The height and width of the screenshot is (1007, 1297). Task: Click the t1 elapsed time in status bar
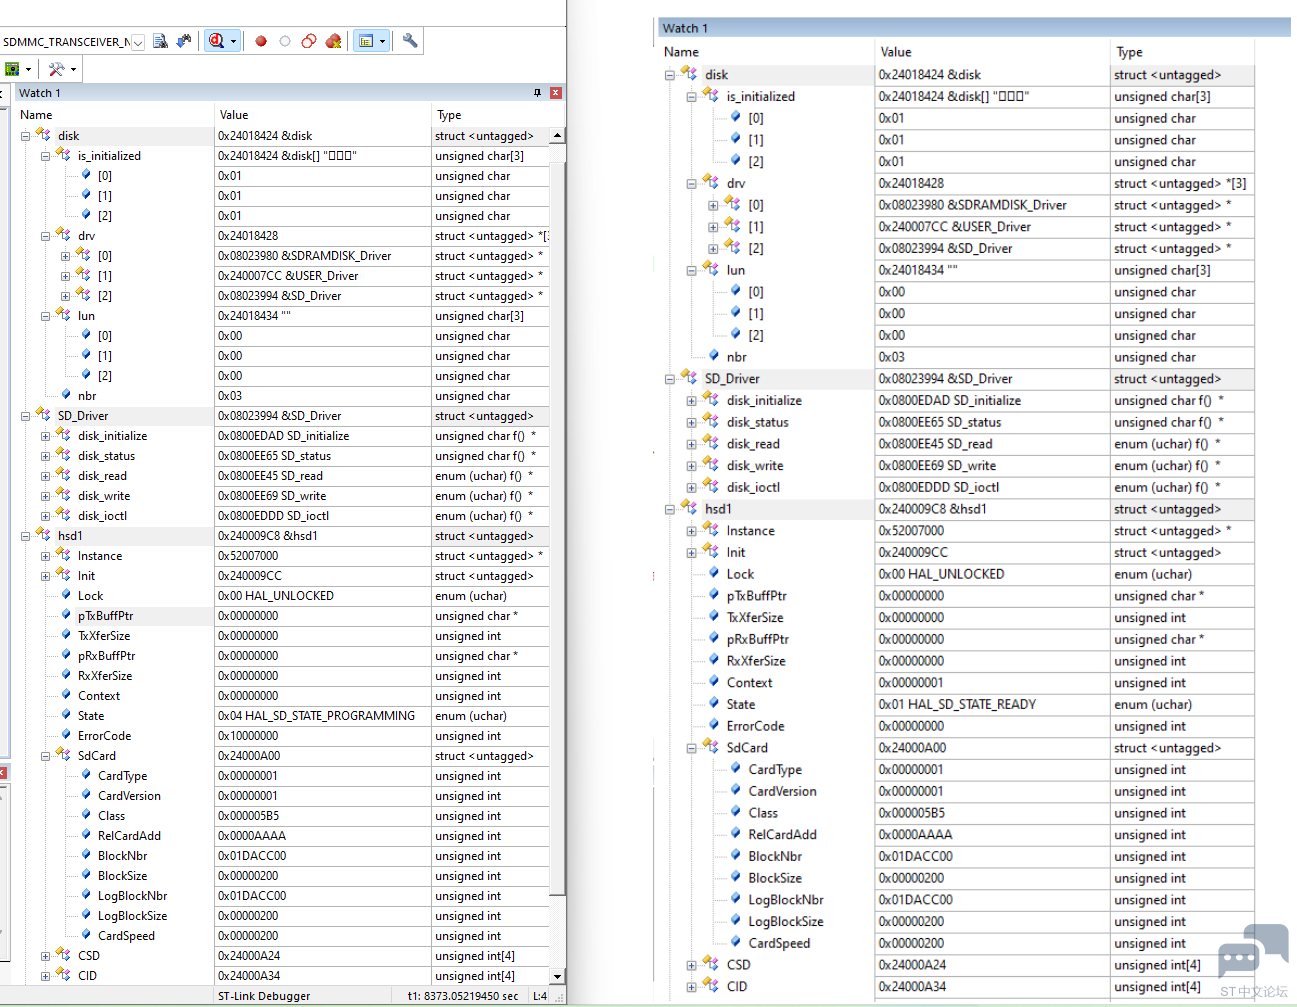pyautogui.click(x=463, y=996)
